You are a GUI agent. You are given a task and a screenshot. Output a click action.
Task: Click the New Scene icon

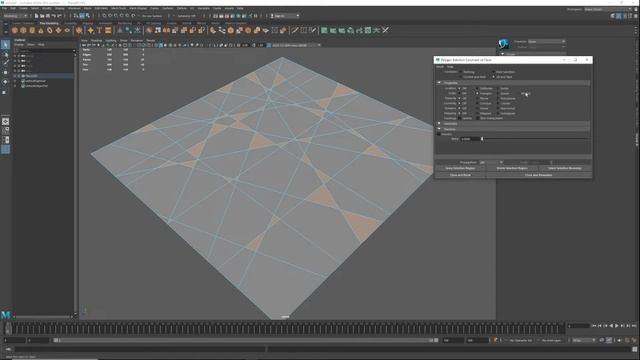click(x=36, y=16)
